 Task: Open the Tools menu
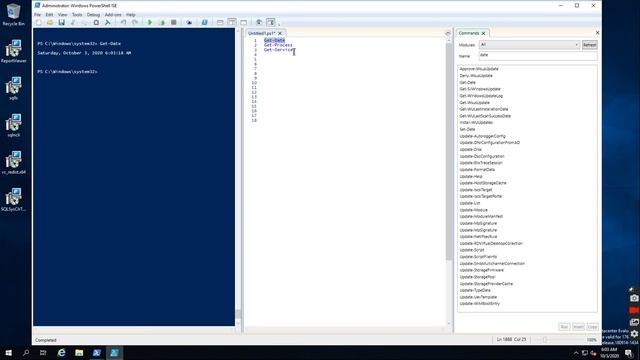[77, 15]
